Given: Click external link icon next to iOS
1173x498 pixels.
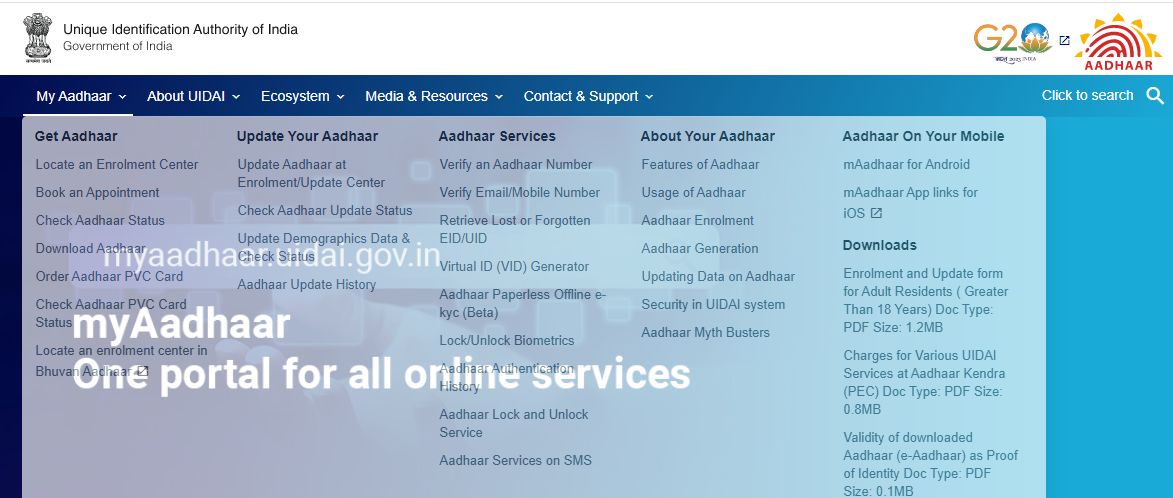Looking at the screenshot, I should 876,213.
